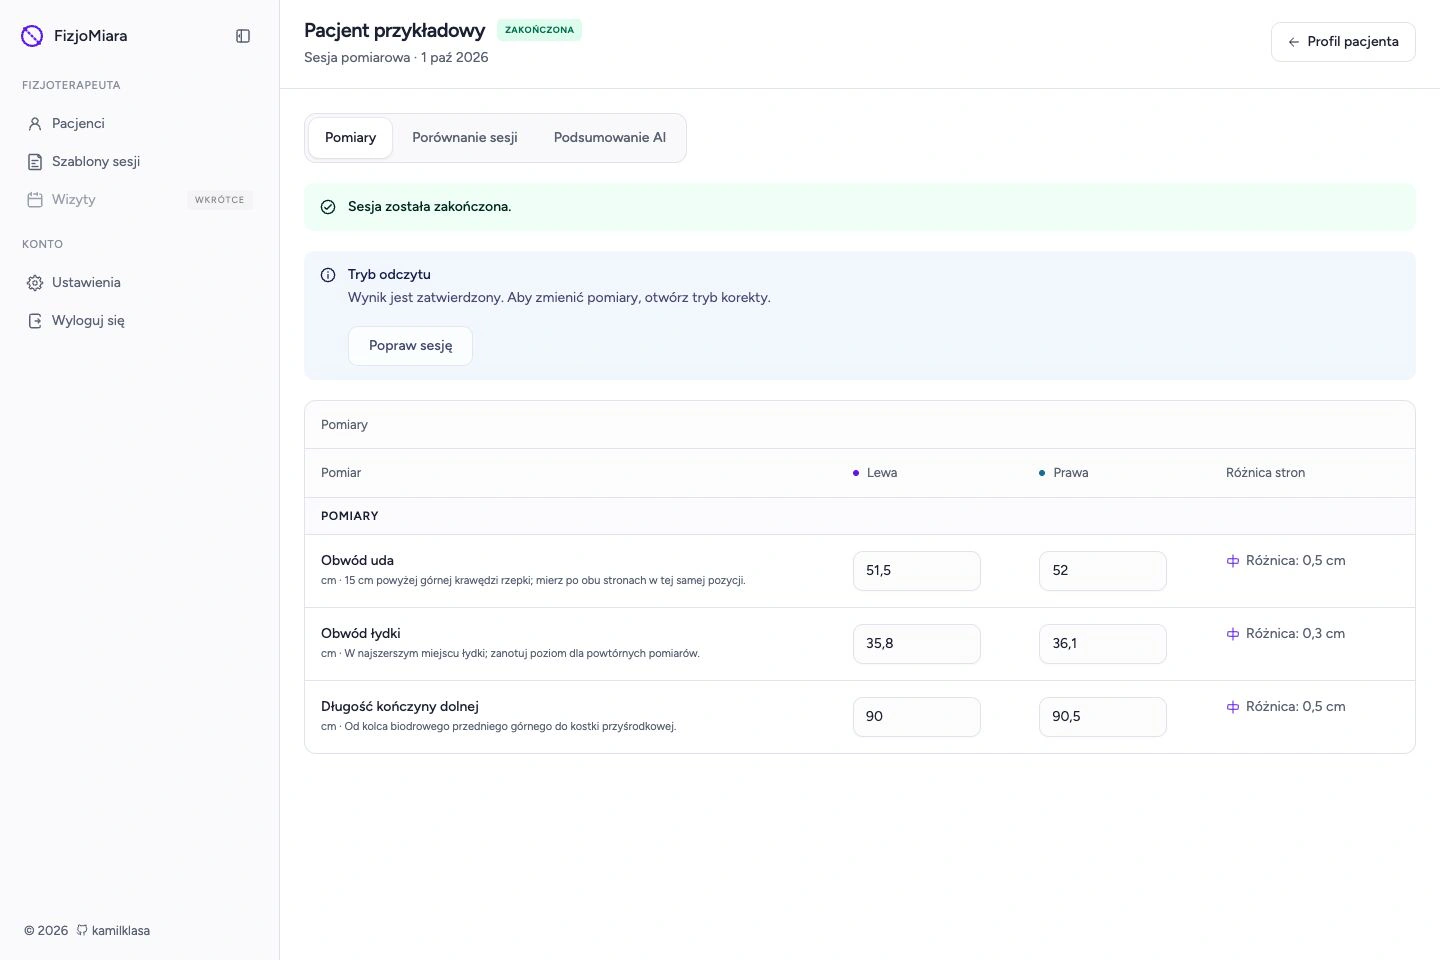Click the Pacjenci person icon

[x=35, y=124]
